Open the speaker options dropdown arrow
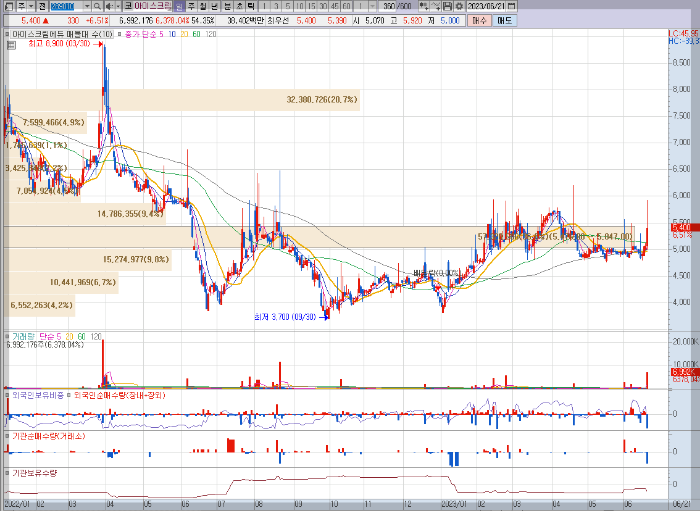The height and width of the screenshot is (511, 700). click(118, 6)
